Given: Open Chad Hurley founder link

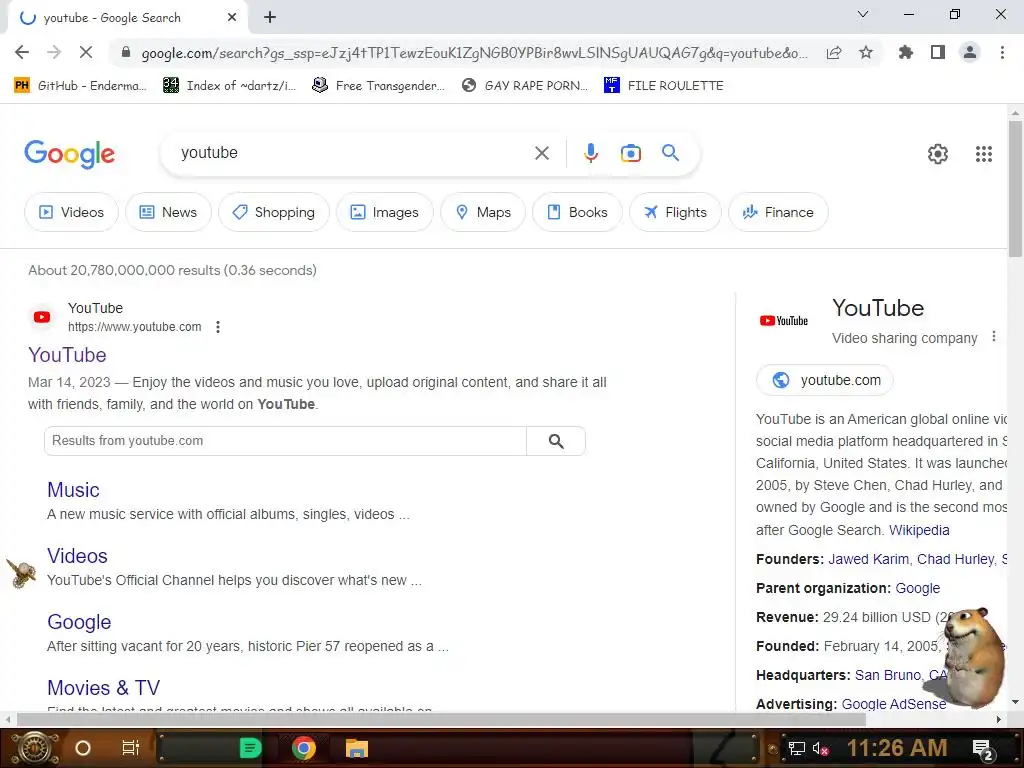Looking at the screenshot, I should 955,559.
